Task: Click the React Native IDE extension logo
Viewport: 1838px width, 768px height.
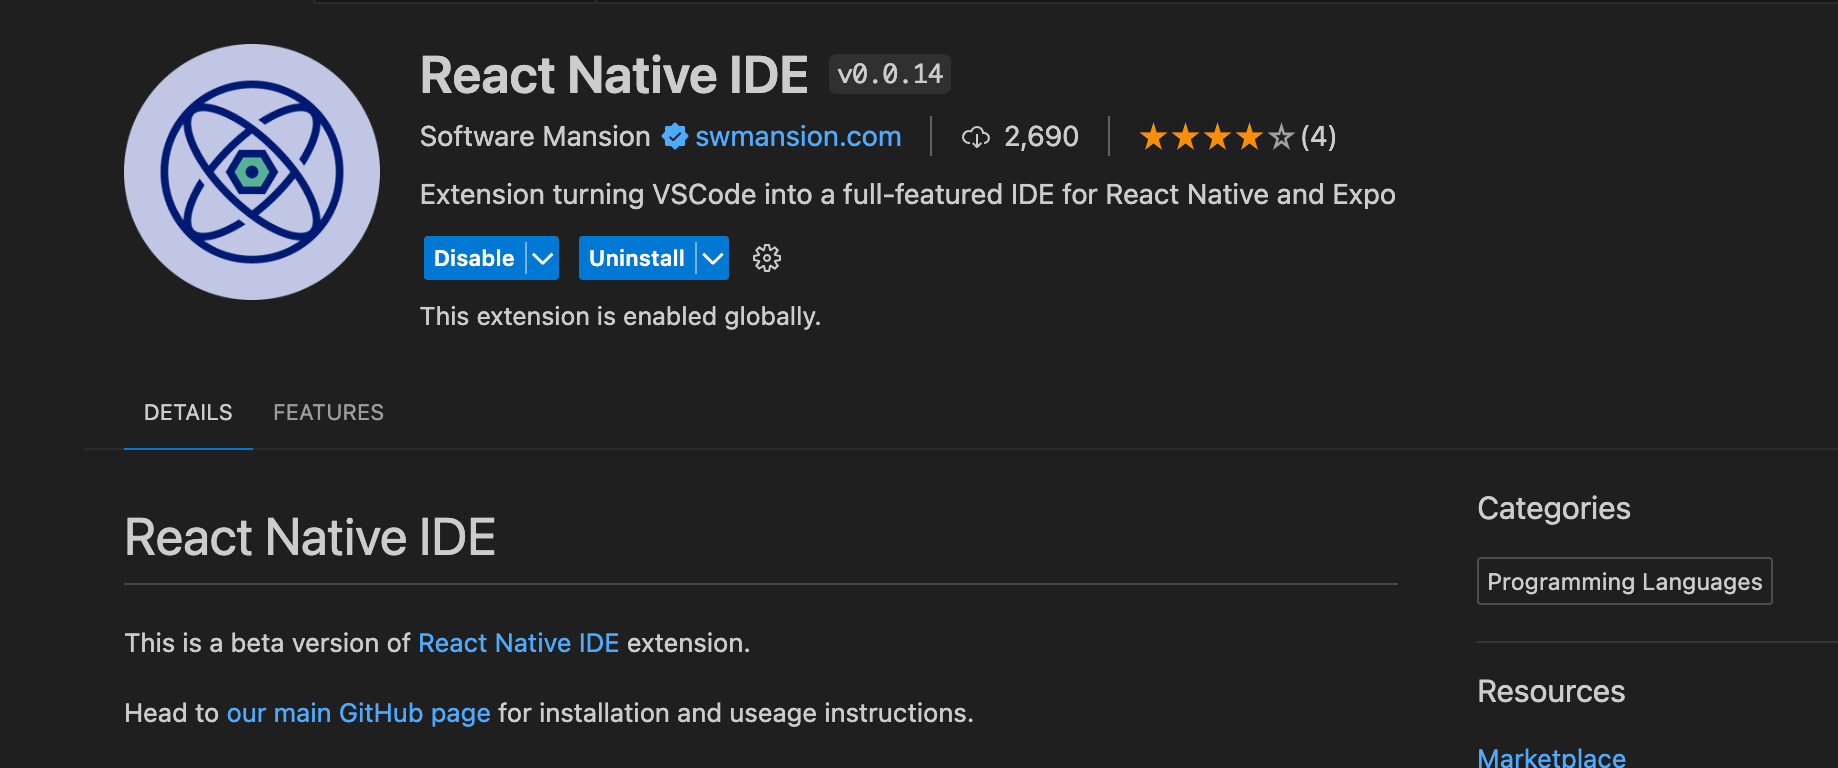Action: (x=252, y=172)
